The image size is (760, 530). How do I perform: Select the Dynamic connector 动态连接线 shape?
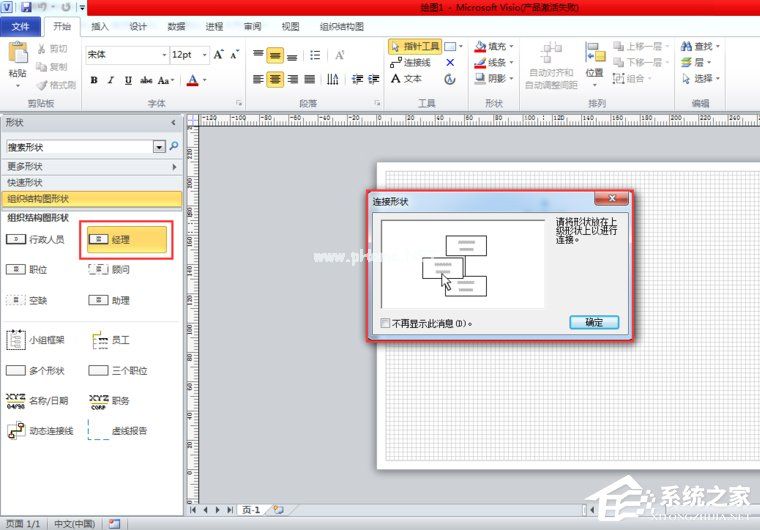(x=40, y=431)
